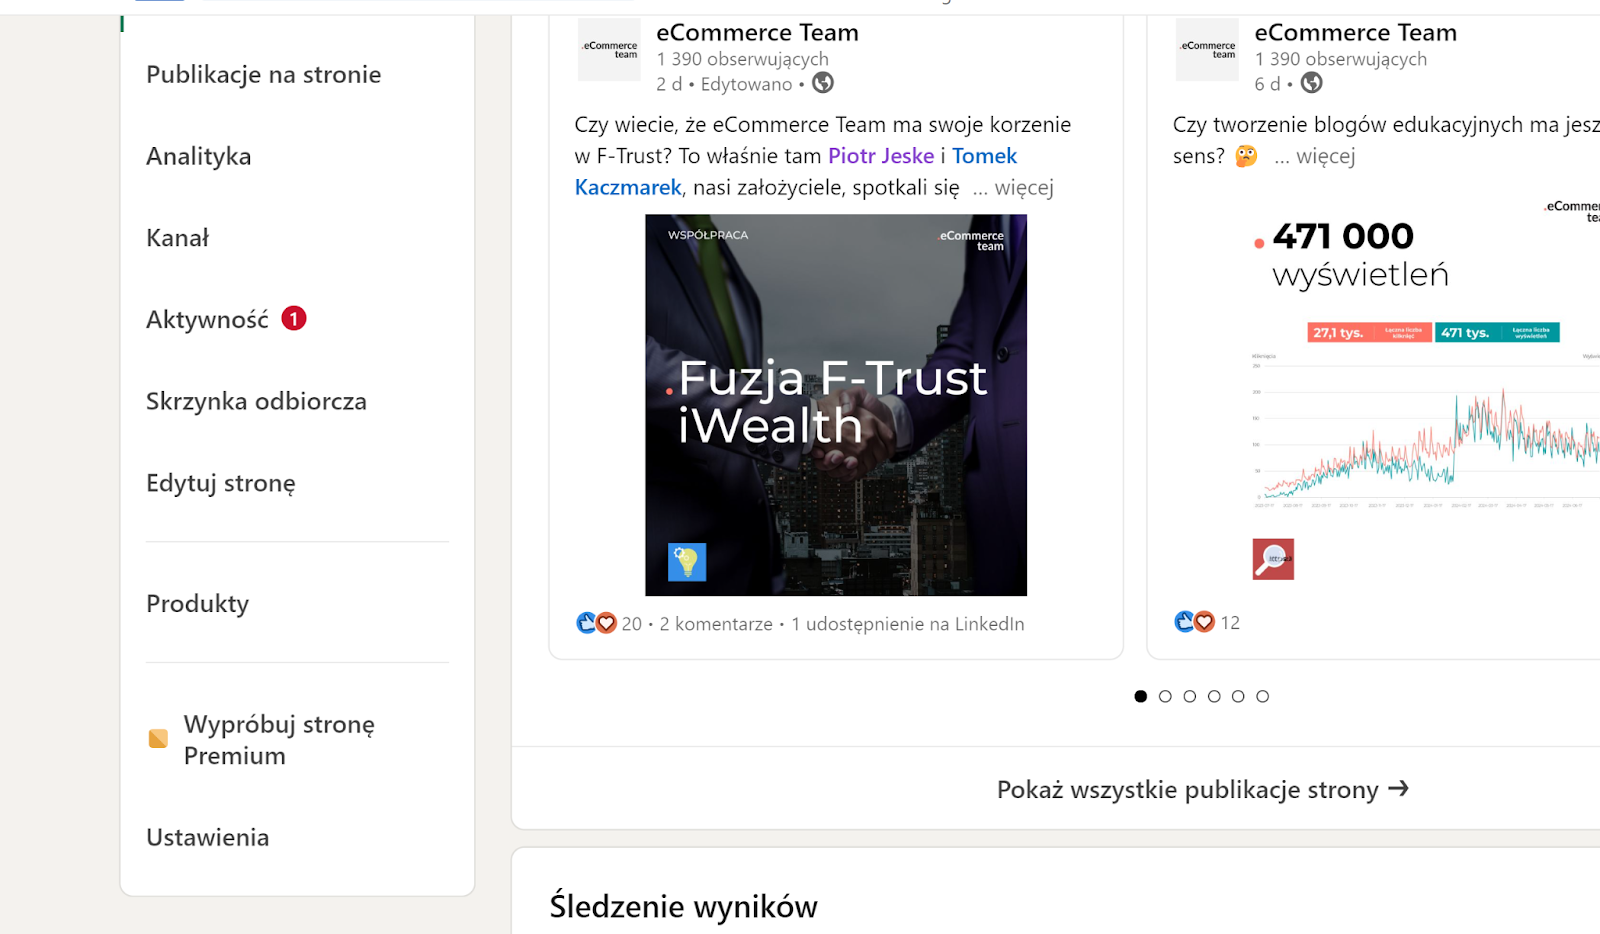Click Pokaż wszystkie publikacje strony
Screen dimensions: 1600x934
[x=1203, y=790]
